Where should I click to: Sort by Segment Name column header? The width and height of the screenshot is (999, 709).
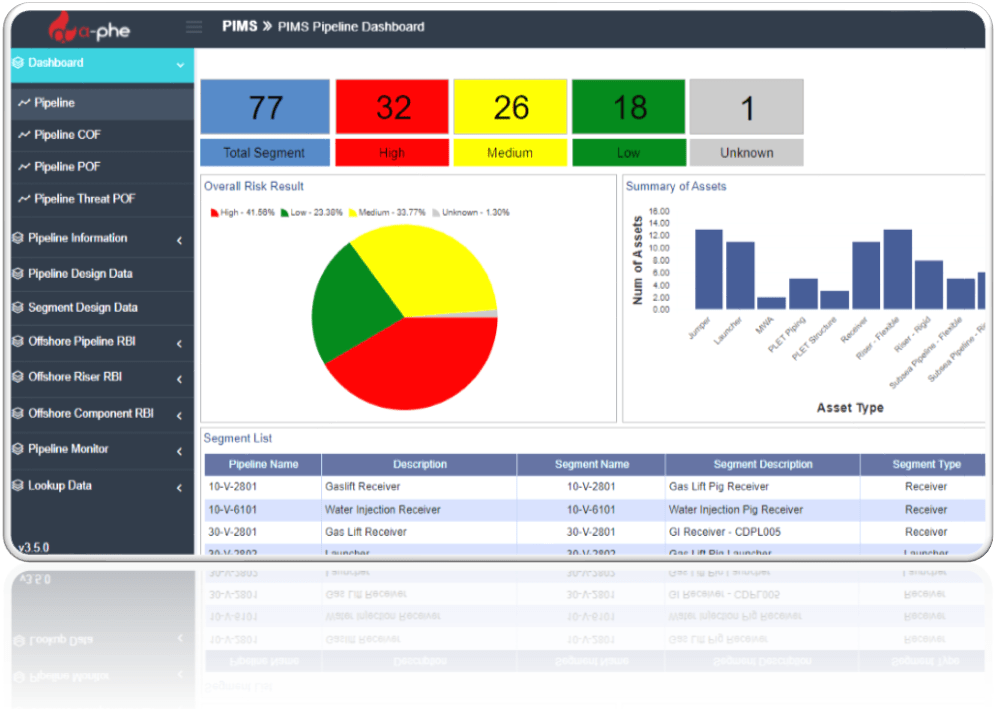click(591, 464)
